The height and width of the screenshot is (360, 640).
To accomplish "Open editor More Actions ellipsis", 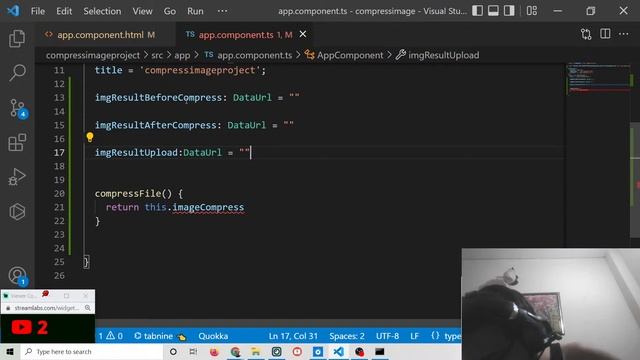I will click(x=624, y=34).
